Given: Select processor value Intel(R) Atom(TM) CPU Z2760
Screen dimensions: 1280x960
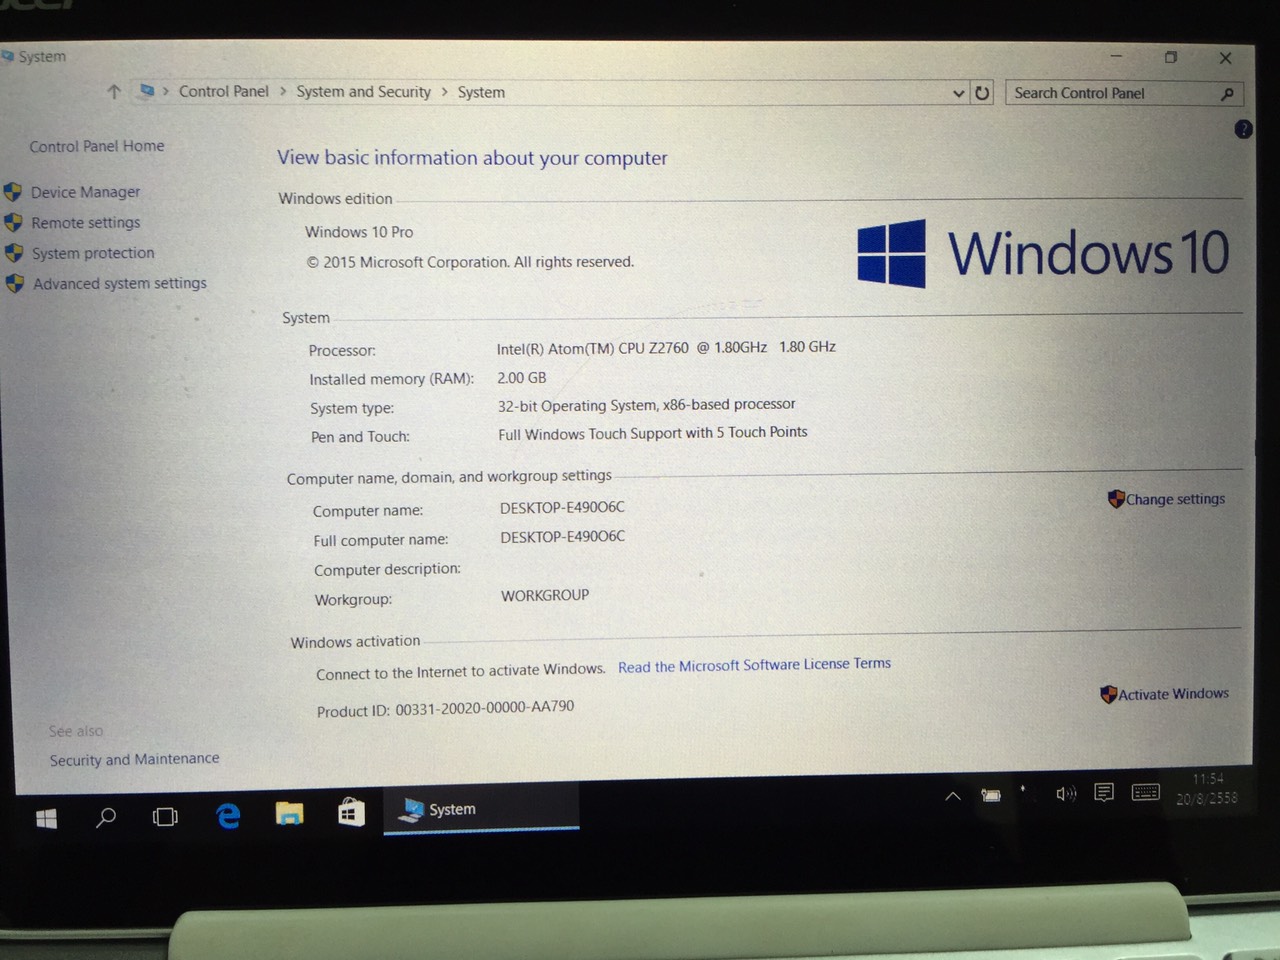Looking at the screenshot, I should pyautogui.click(x=666, y=348).
